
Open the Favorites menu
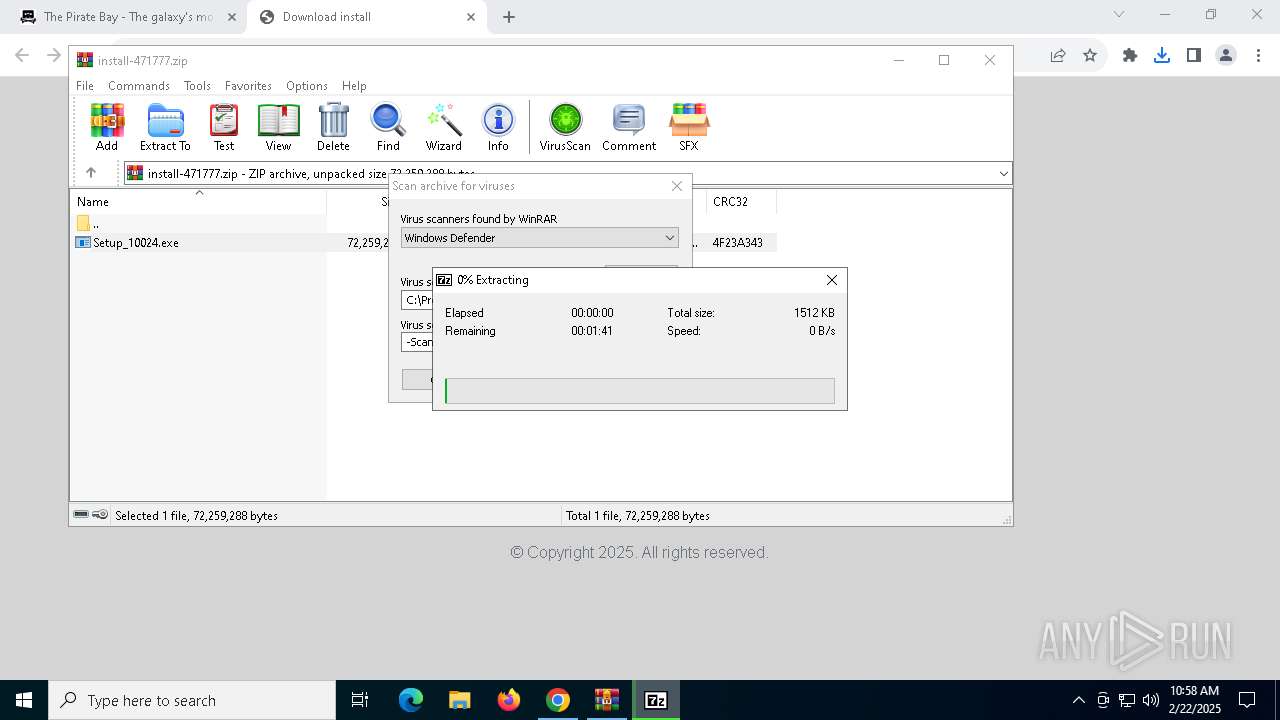(248, 86)
